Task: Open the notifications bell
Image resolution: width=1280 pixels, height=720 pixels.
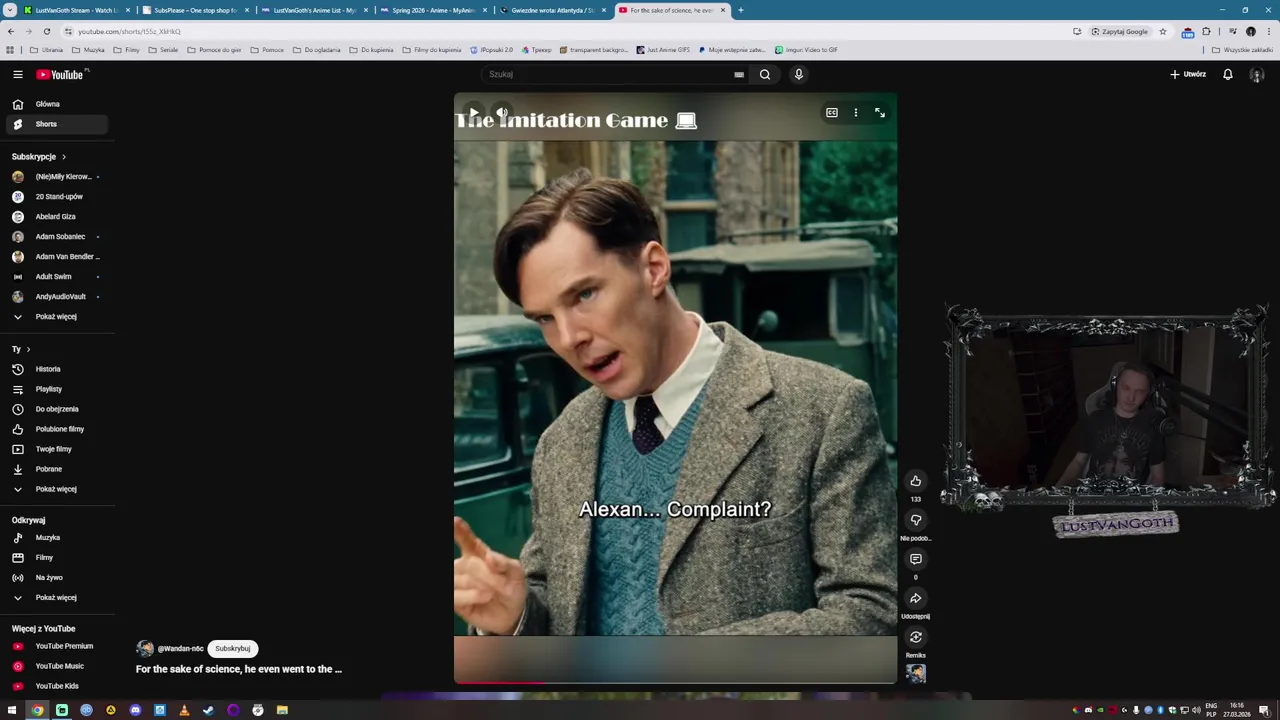Action: click(1228, 74)
